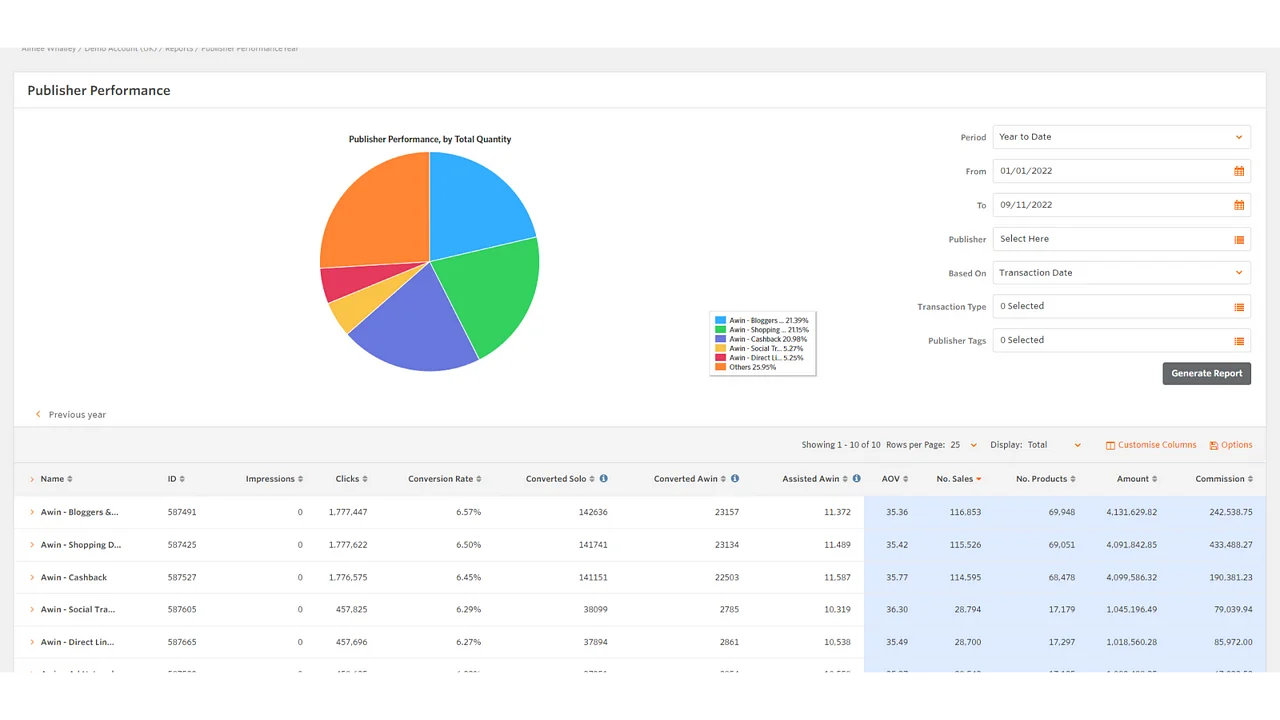1280x720 pixels.
Task: Click the blue Awin - Bloggers legend swatch
Action: point(720,320)
